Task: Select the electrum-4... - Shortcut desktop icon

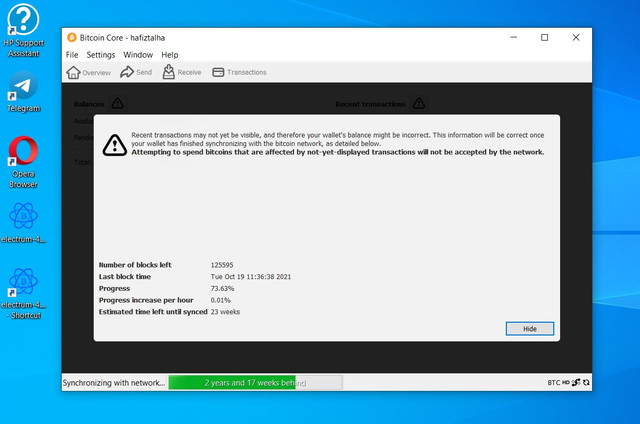Action: pos(23,293)
